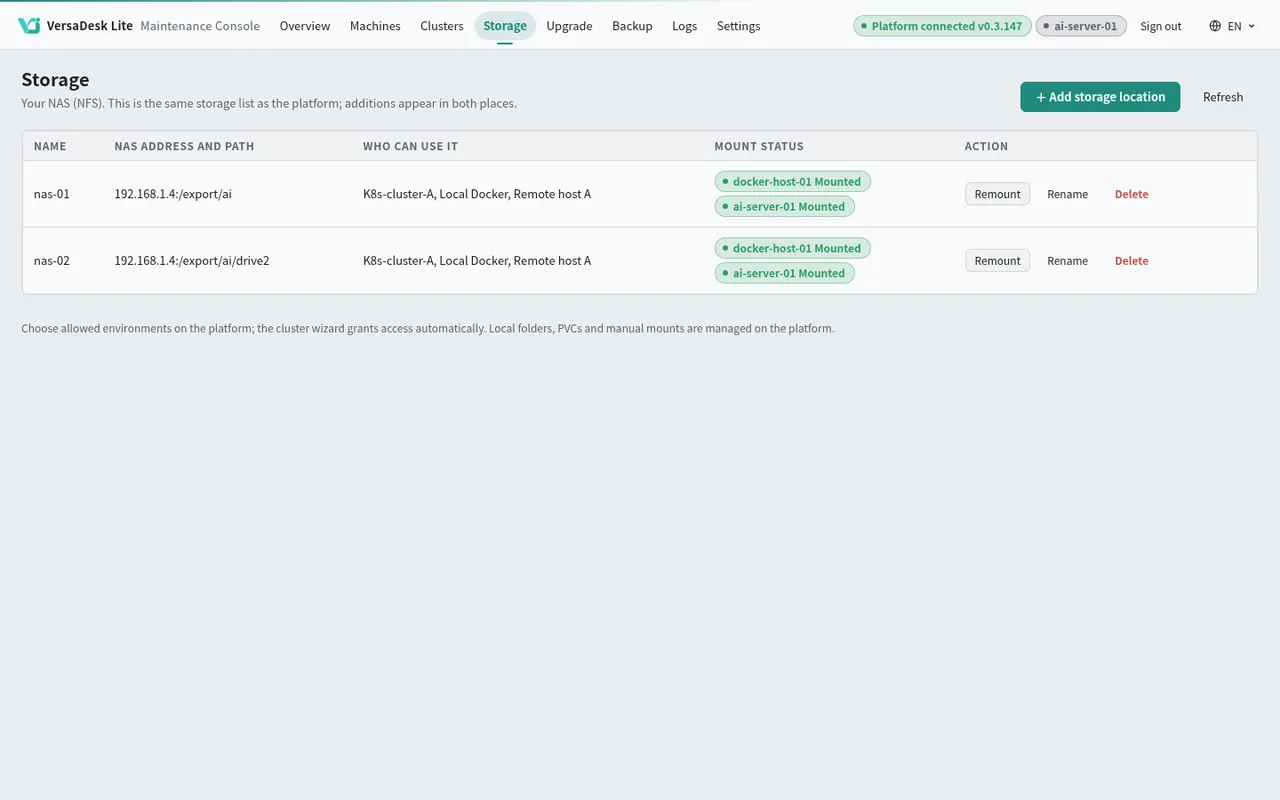Go to the Clusters tab

point(442,26)
